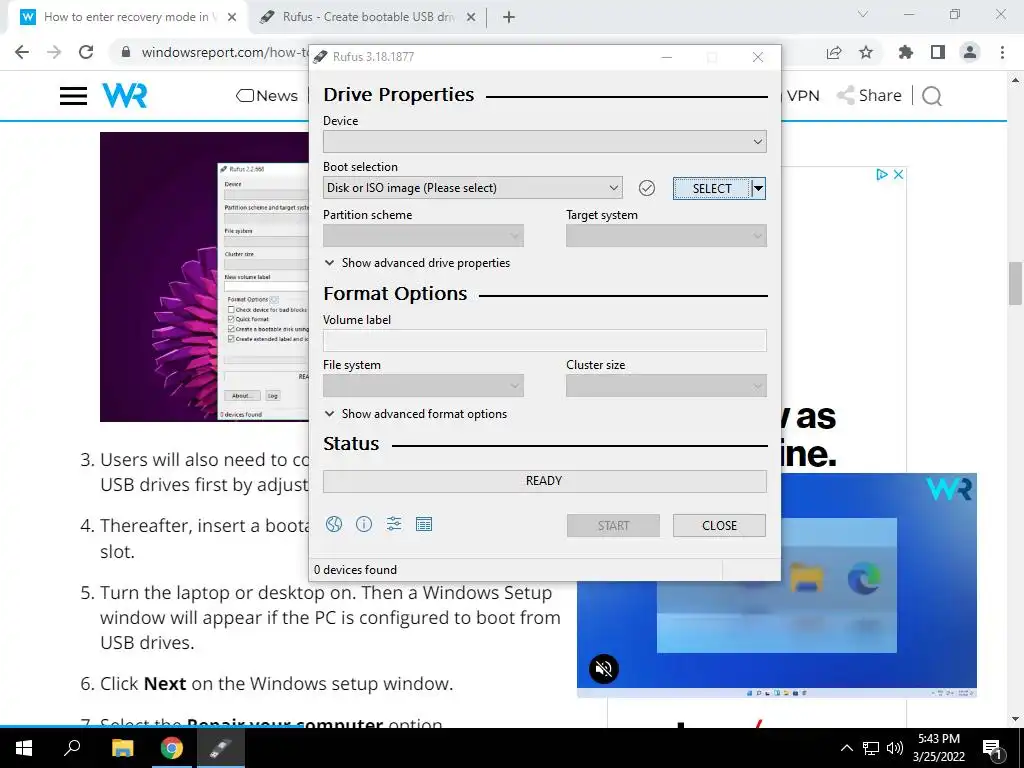Click the Chrome share page icon
The image size is (1024, 768).
click(x=834, y=52)
